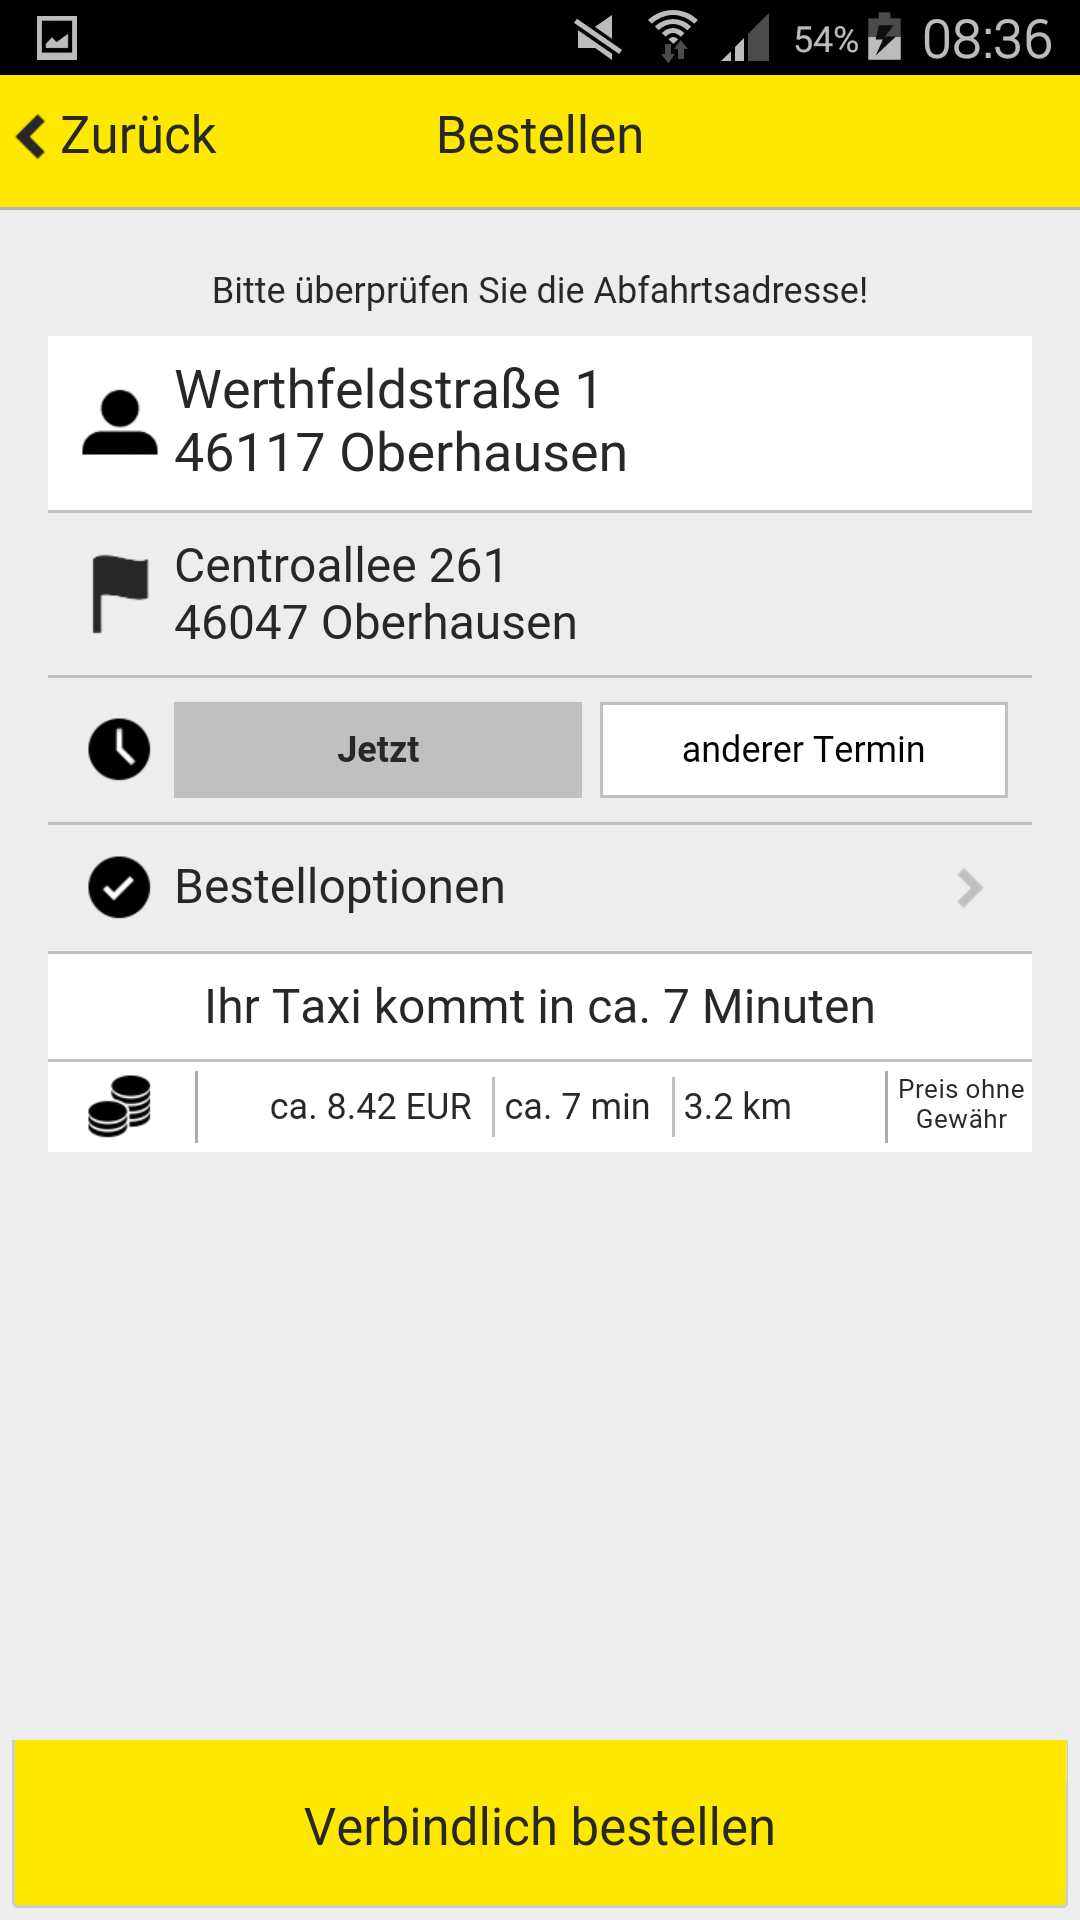Screen dimensions: 1080x1920
Task: Tap the coins price icon
Action: (120, 1106)
